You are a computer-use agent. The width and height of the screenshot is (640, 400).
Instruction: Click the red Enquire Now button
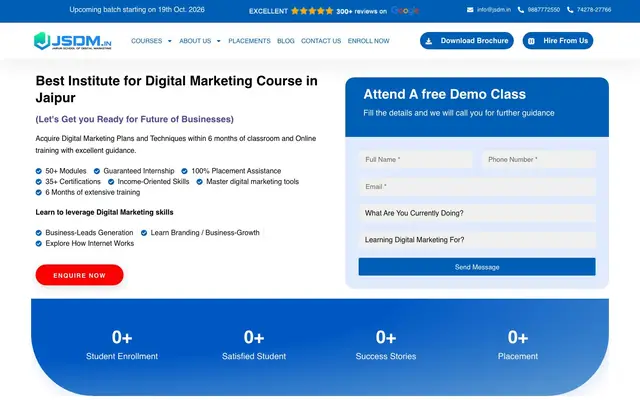tap(80, 275)
